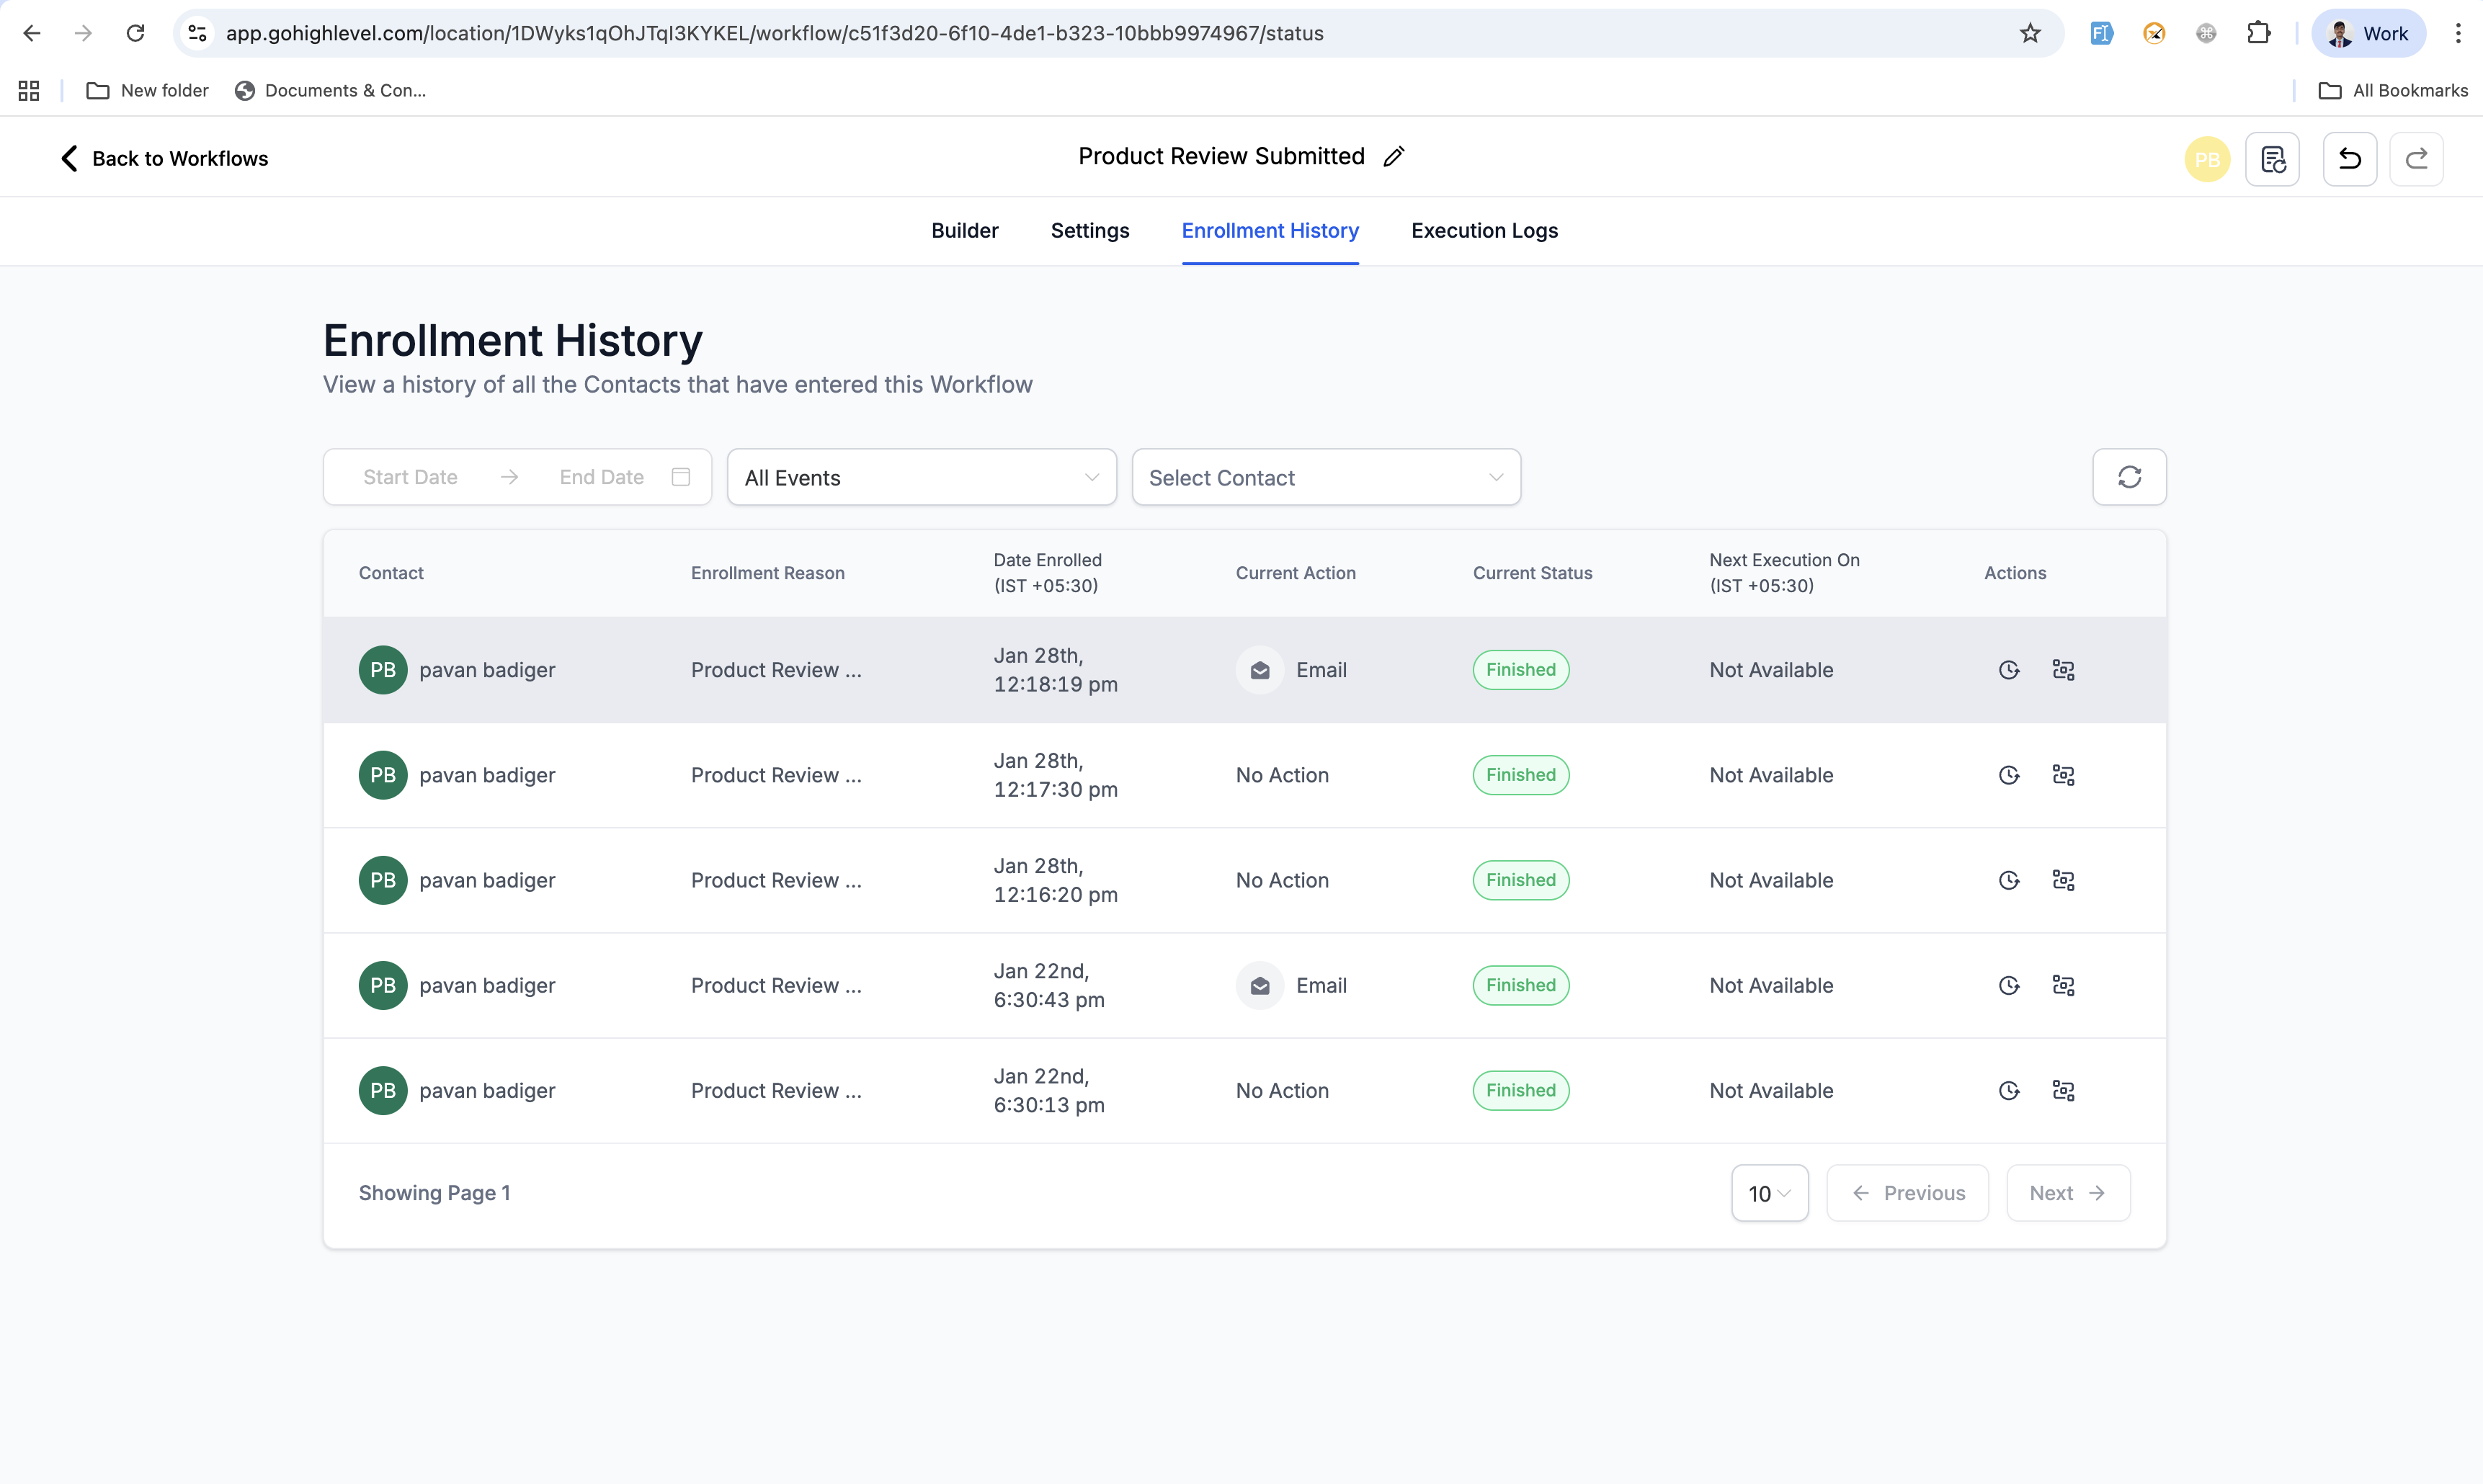This screenshot has width=2483, height=1484.
Task: Switch to the Builder tab
Action: pos(964,231)
